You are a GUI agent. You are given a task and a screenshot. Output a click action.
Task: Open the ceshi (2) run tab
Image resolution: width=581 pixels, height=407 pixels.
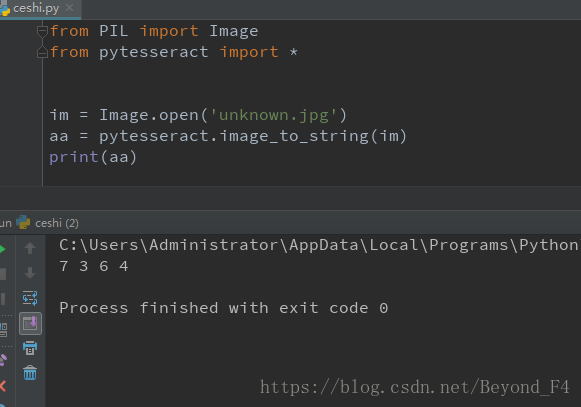tap(56, 223)
